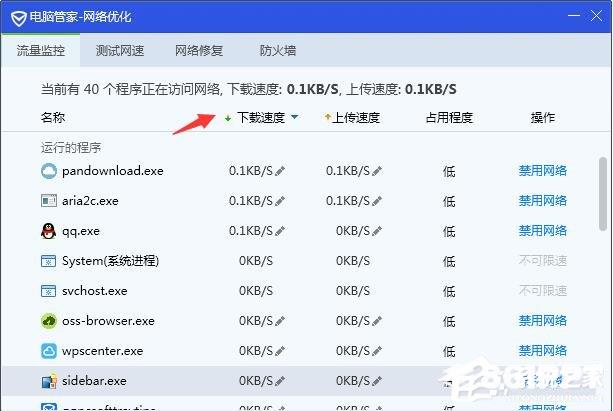Click the 操作 column header

(x=543, y=117)
